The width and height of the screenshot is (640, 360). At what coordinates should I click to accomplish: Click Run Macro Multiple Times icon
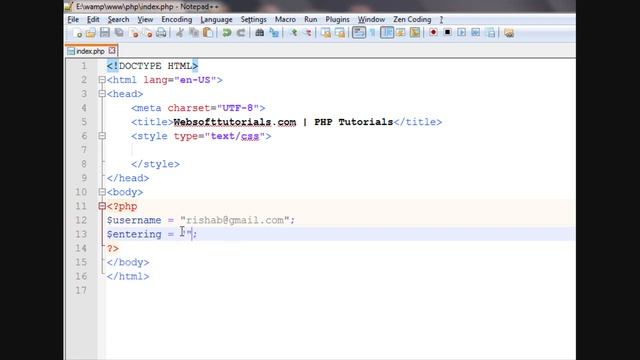(x=476, y=33)
